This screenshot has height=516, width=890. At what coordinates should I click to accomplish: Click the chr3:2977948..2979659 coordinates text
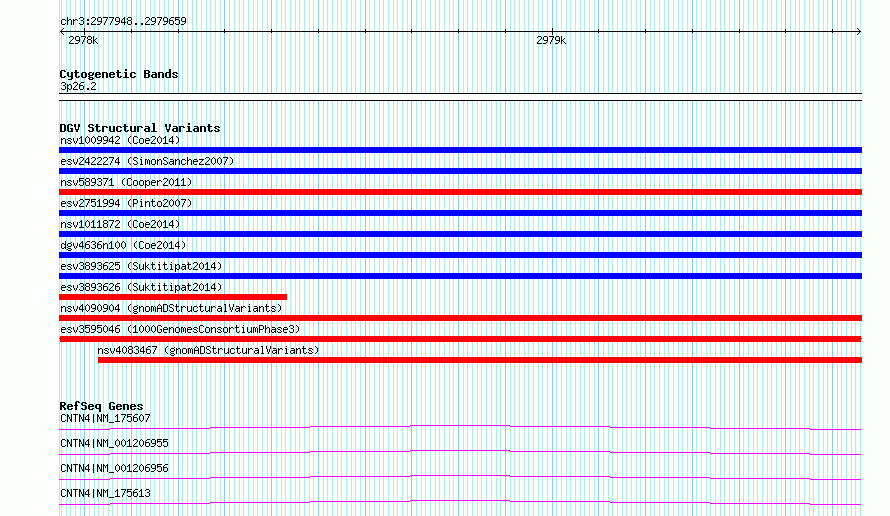(123, 22)
